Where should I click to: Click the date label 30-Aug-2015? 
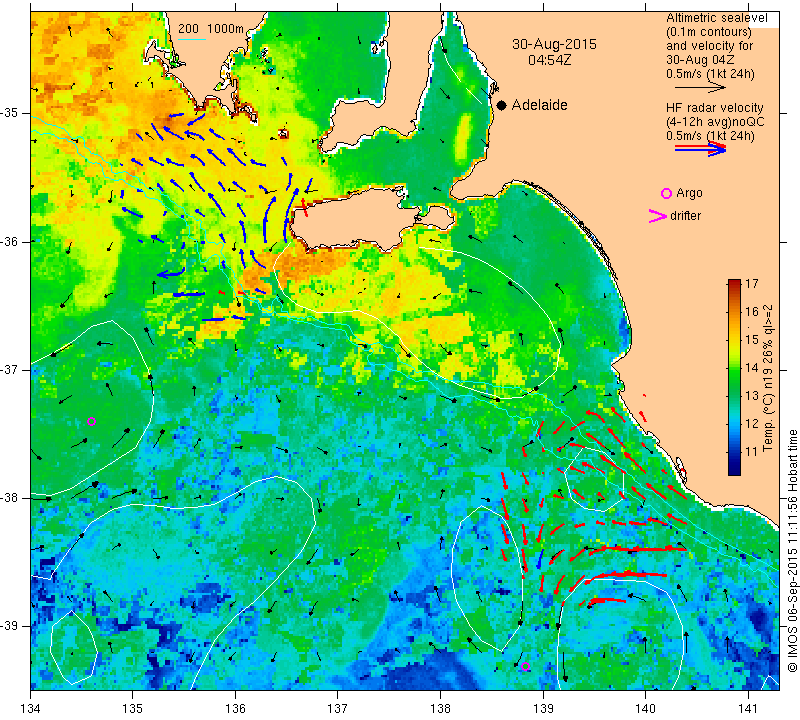tap(554, 44)
